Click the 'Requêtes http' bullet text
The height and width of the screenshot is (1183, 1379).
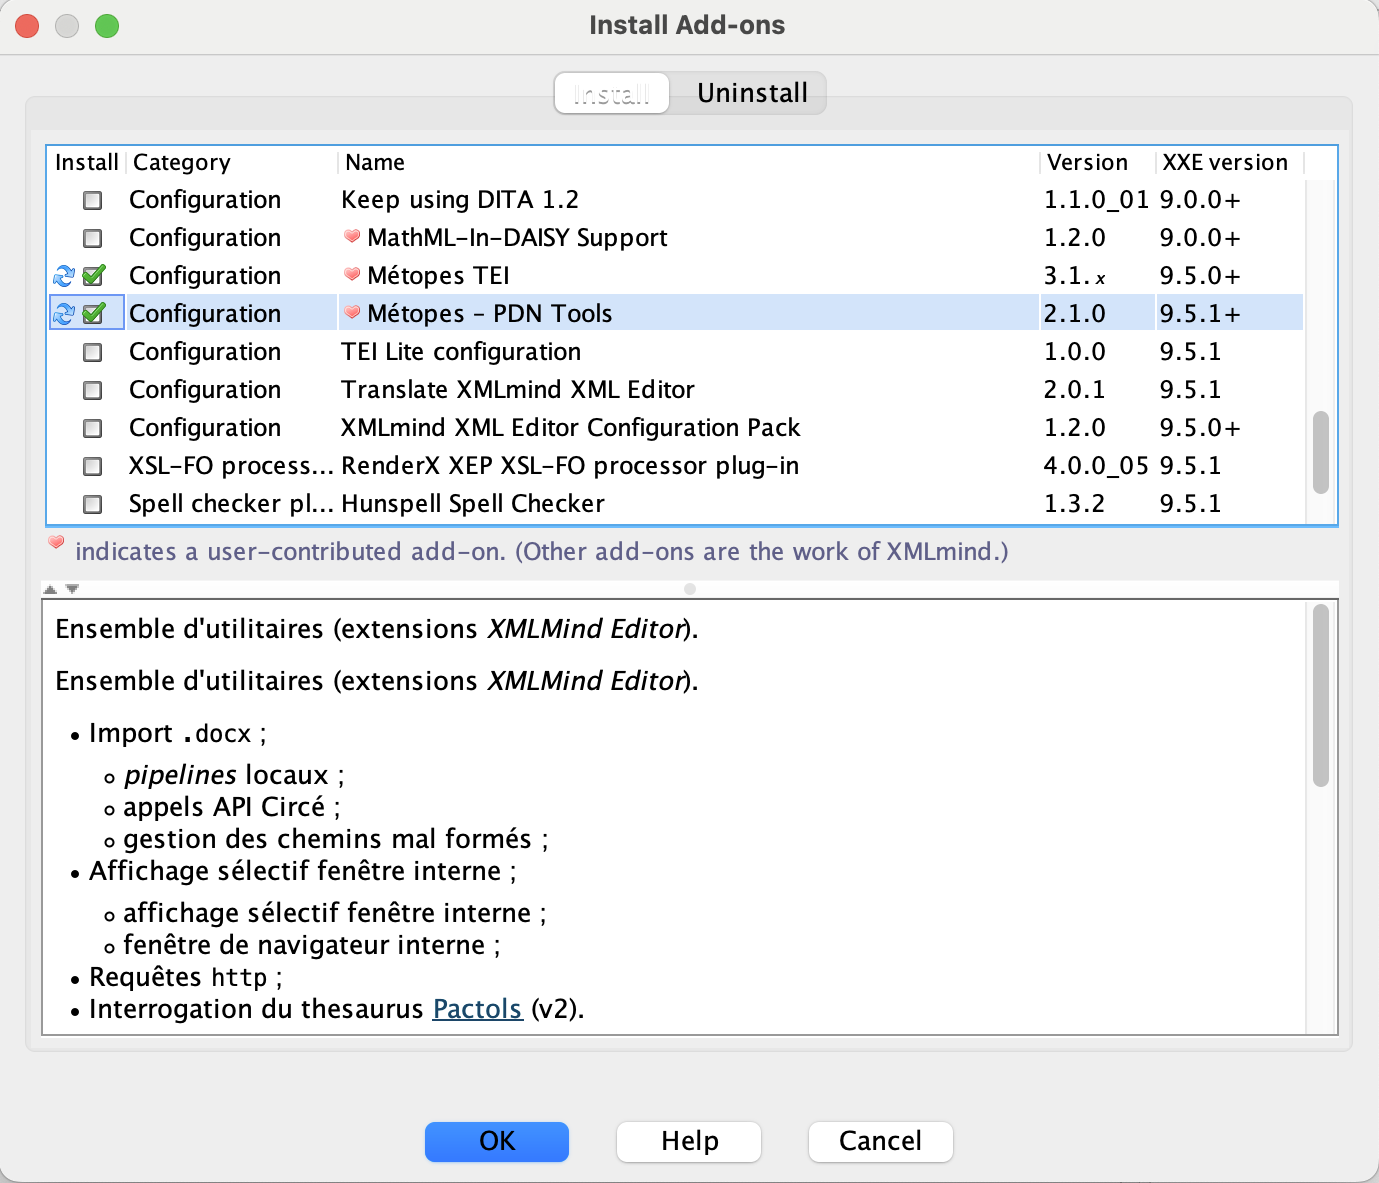pos(186,977)
